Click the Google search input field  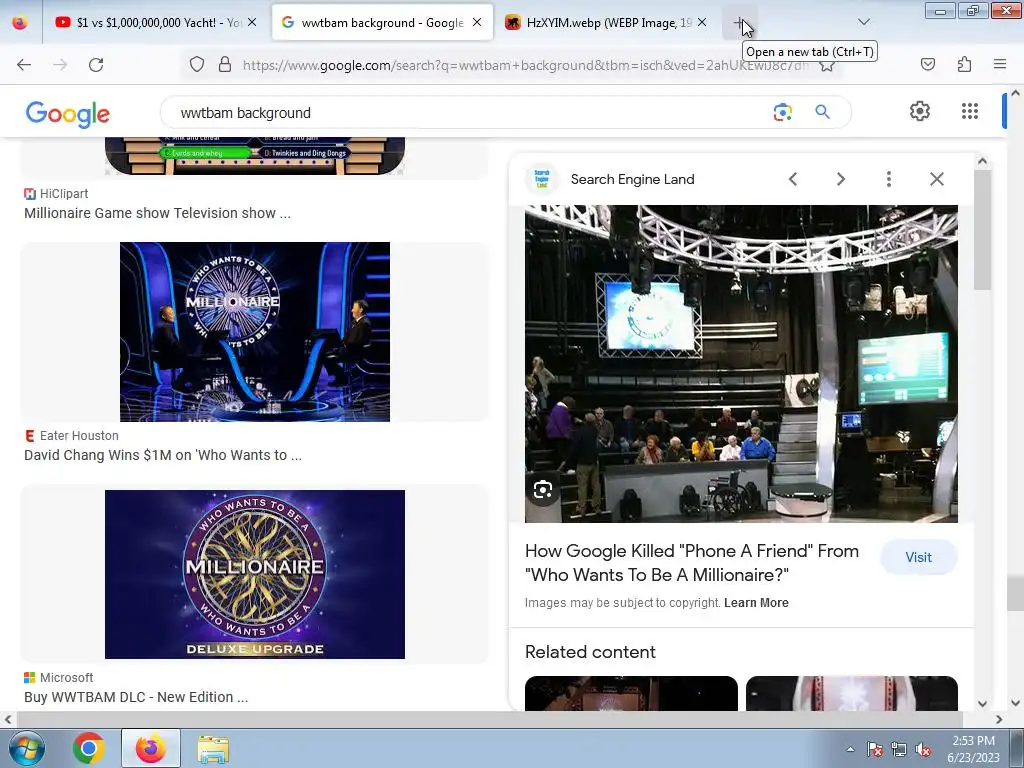coord(470,112)
